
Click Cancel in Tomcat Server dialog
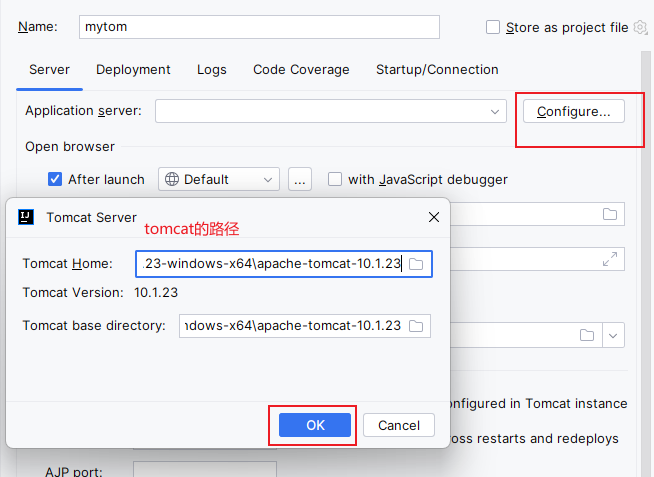click(x=399, y=425)
